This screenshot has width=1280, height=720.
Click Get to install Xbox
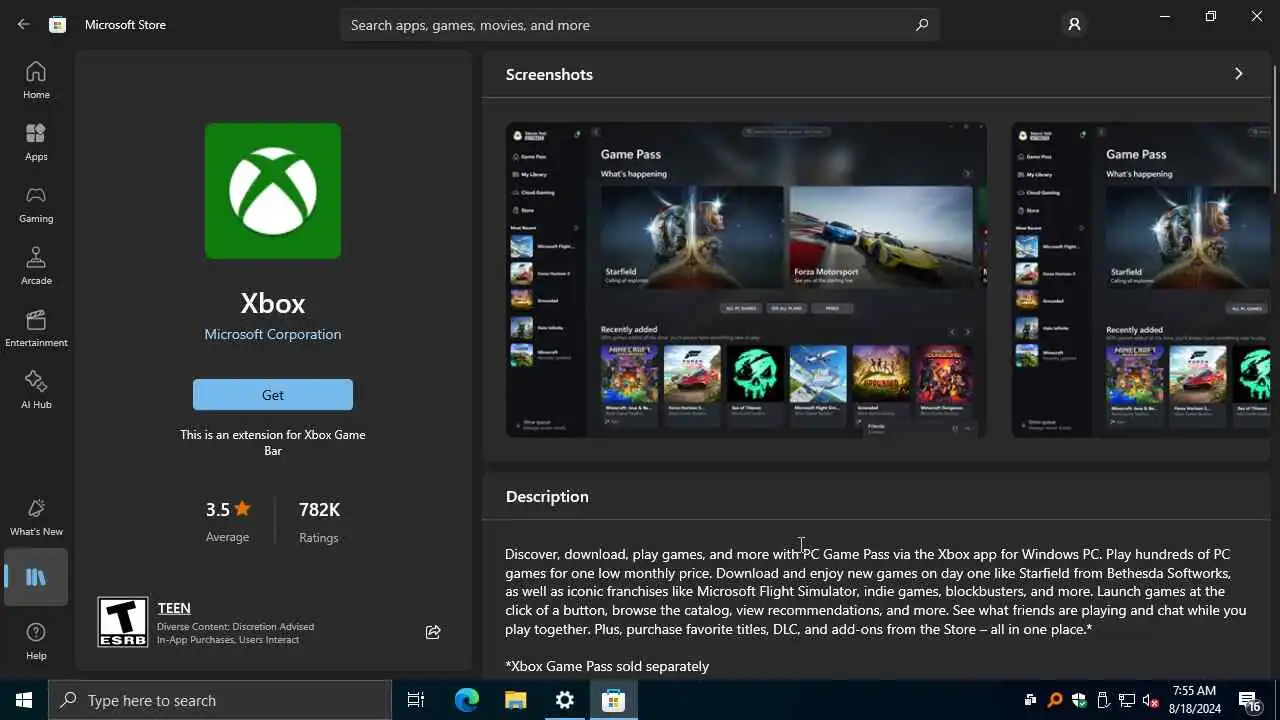point(273,395)
